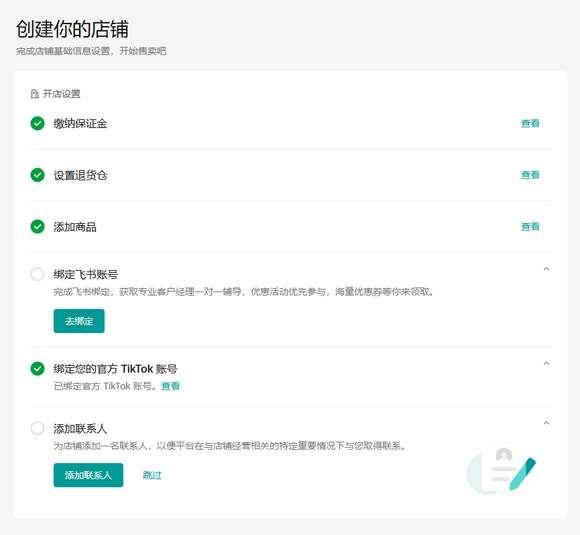Click green checkmark next to 设置退货仓

(x=37, y=175)
